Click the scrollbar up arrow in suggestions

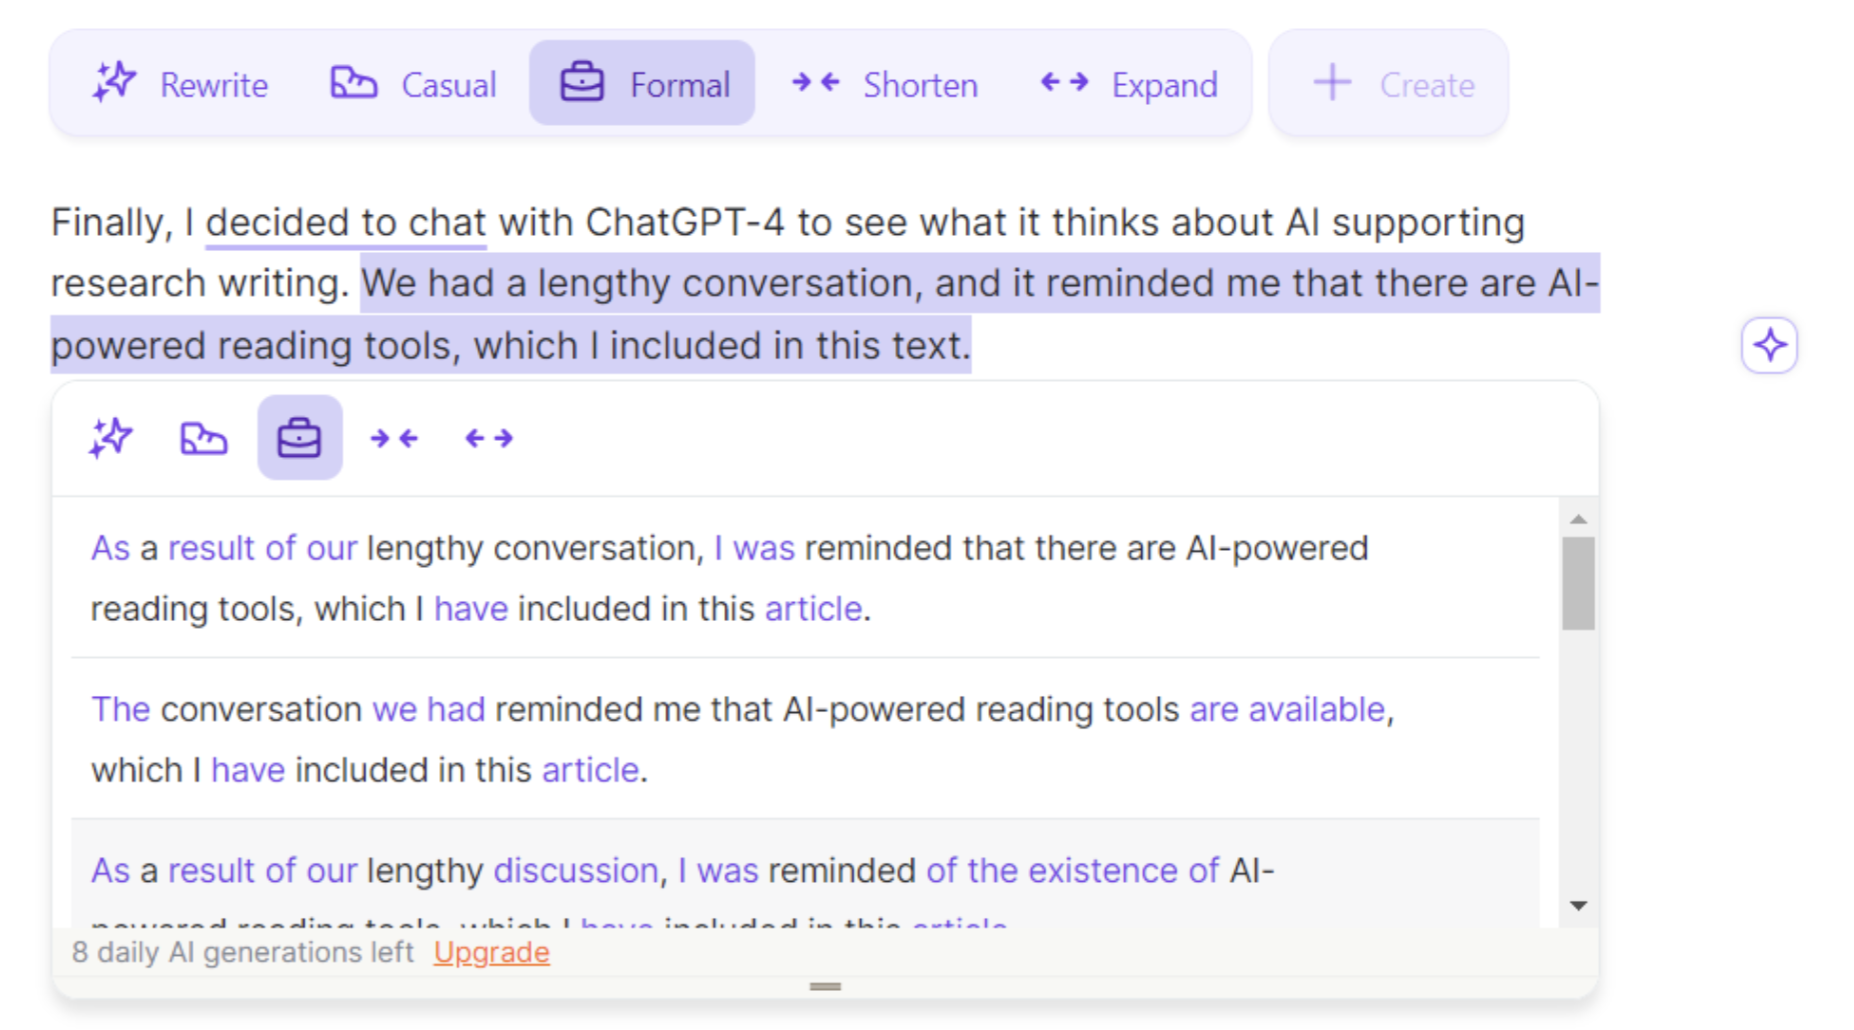pos(1579,519)
